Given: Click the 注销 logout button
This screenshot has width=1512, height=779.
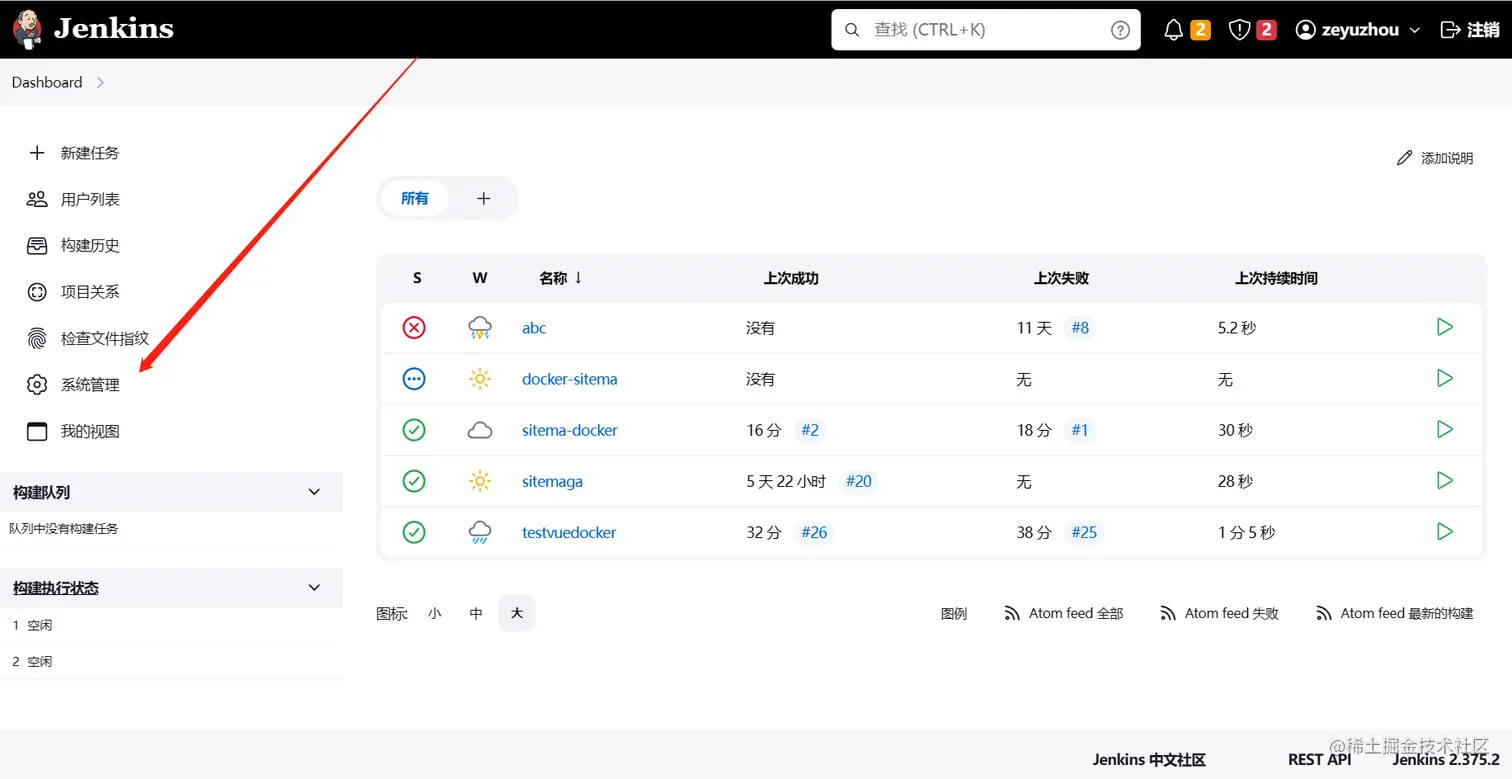Looking at the screenshot, I should (1469, 30).
